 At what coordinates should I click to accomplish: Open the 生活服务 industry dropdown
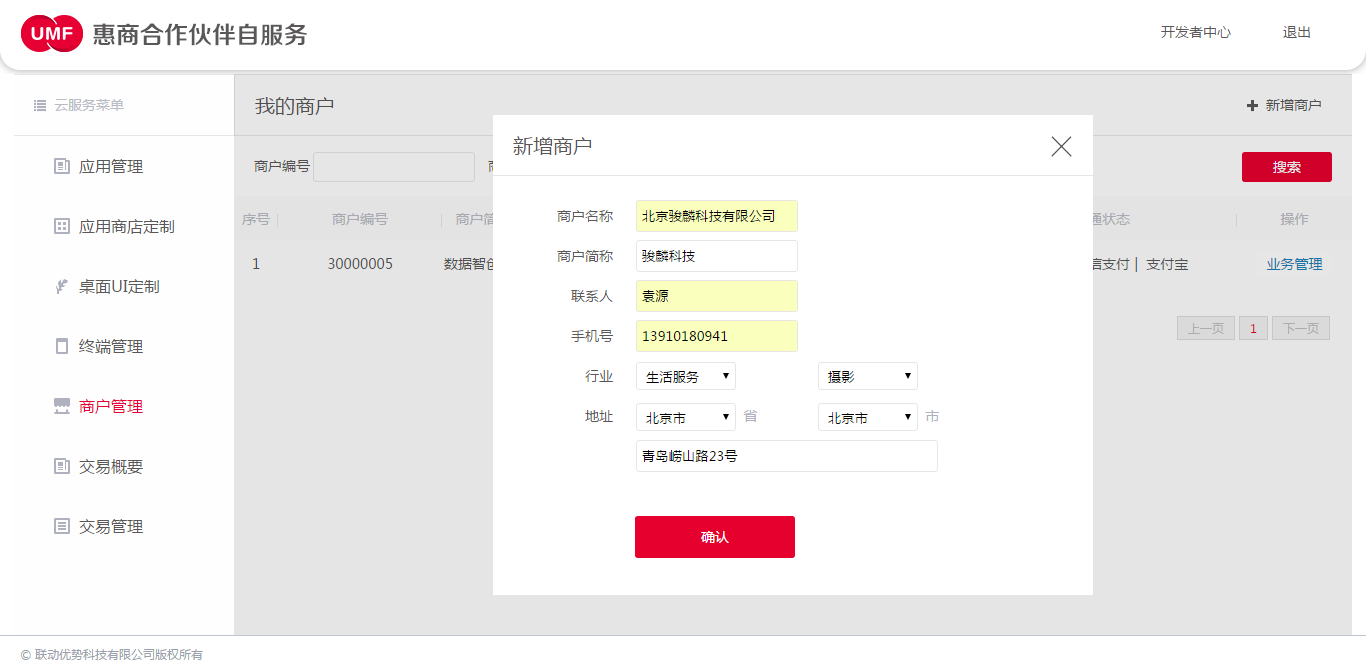[685, 376]
